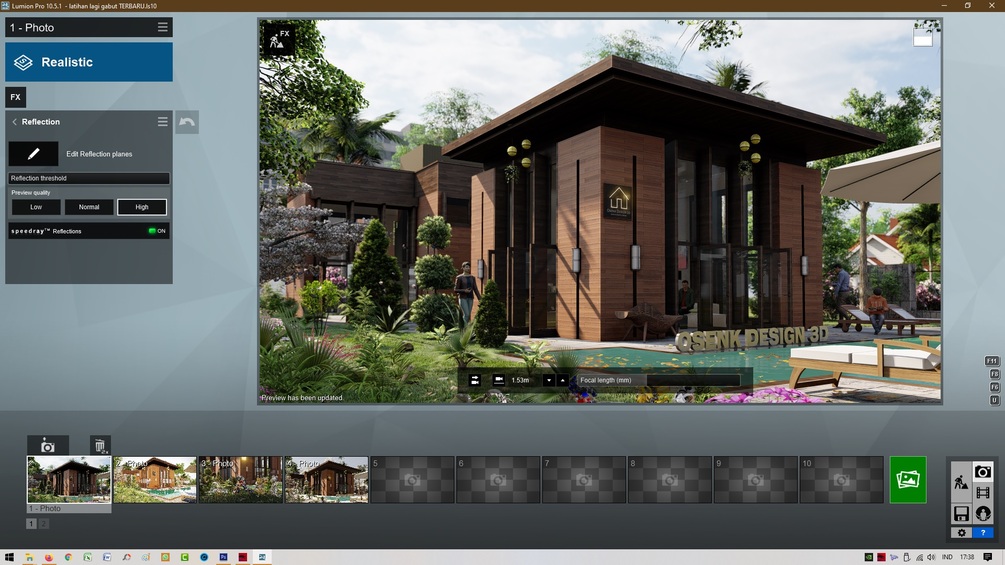Adjust the Focal length (mm) slider

click(x=658, y=380)
